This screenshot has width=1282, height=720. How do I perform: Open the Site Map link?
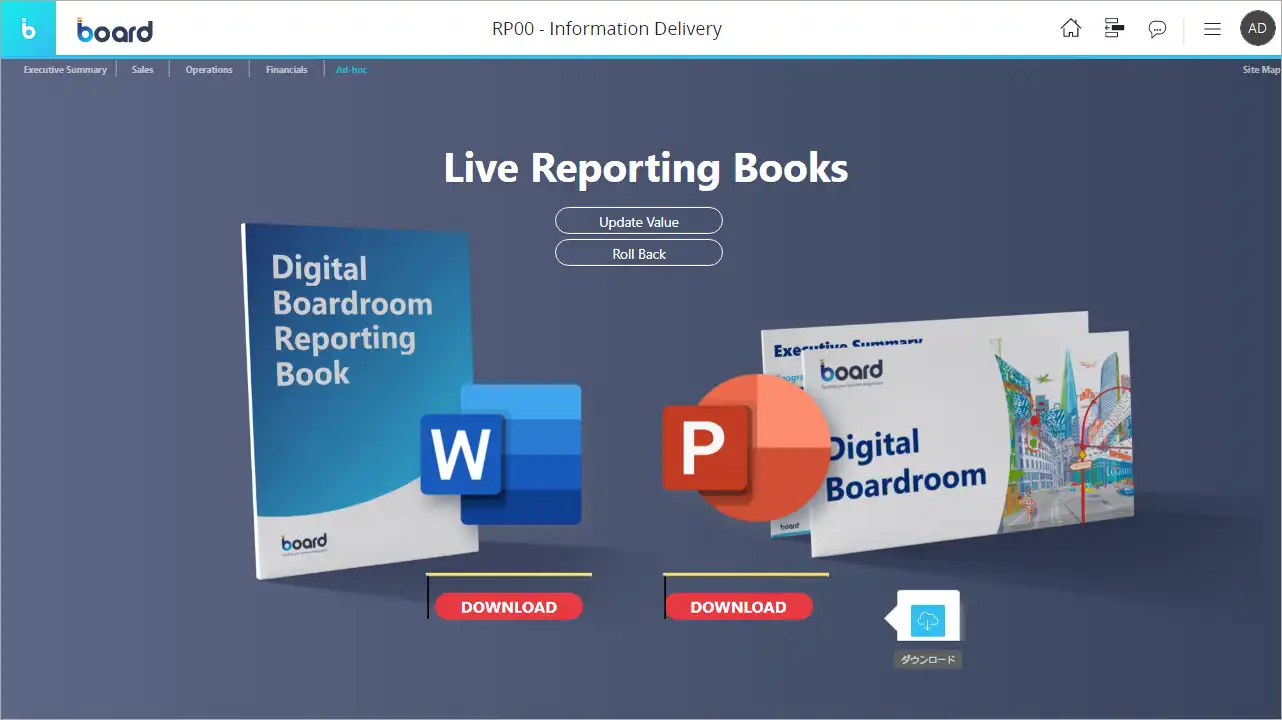[1260, 70]
